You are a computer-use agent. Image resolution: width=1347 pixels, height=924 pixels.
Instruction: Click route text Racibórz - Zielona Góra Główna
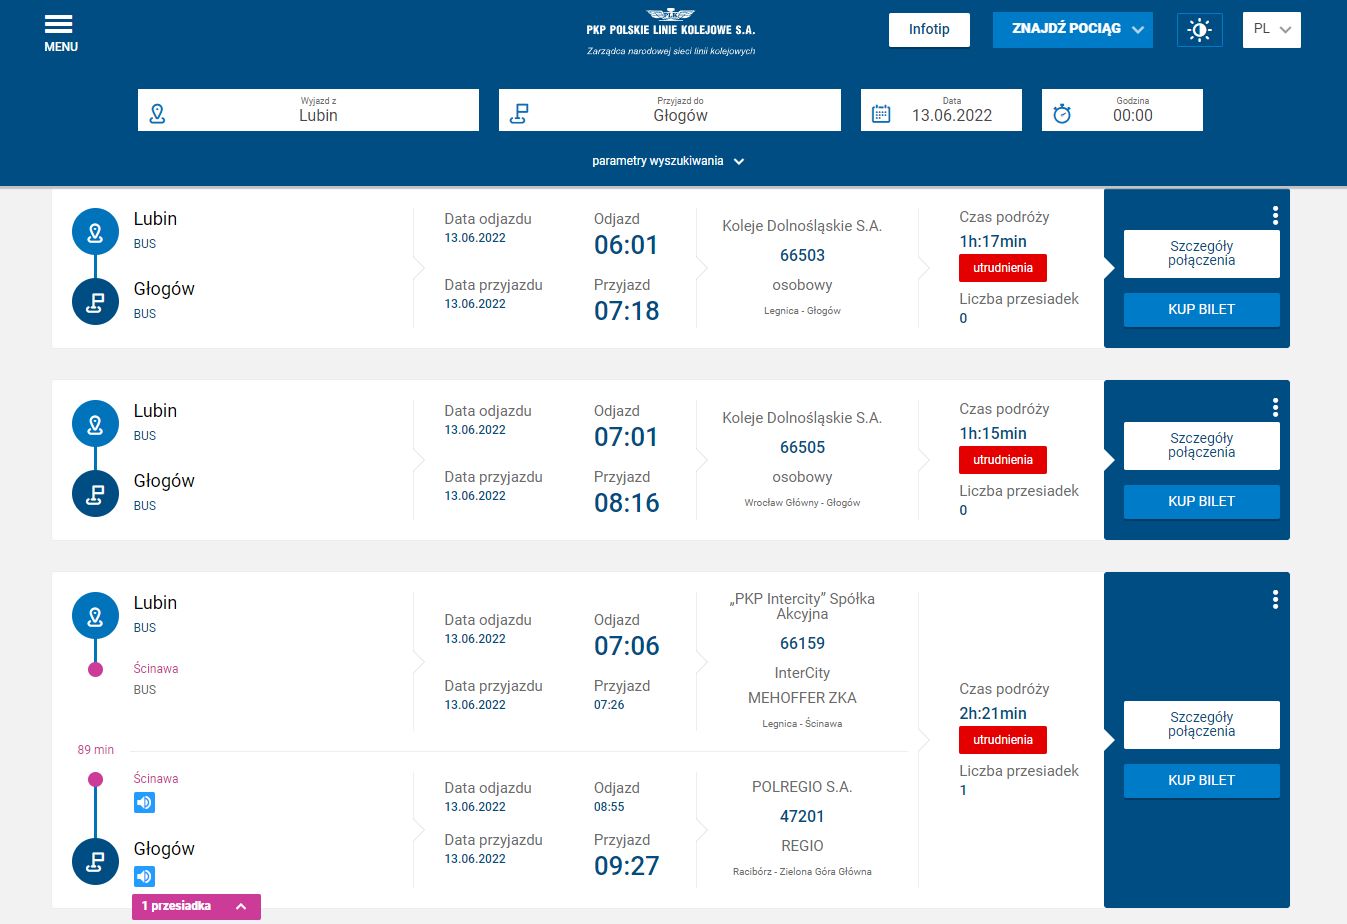(802, 872)
